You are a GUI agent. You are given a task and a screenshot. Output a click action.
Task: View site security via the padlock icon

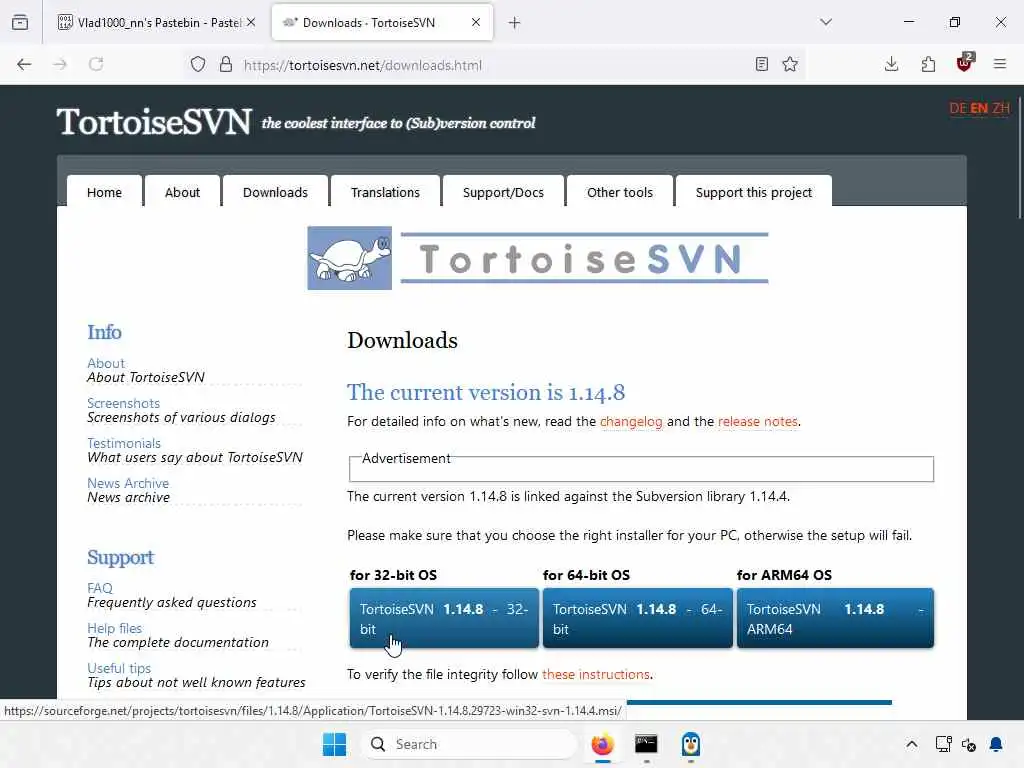point(225,64)
